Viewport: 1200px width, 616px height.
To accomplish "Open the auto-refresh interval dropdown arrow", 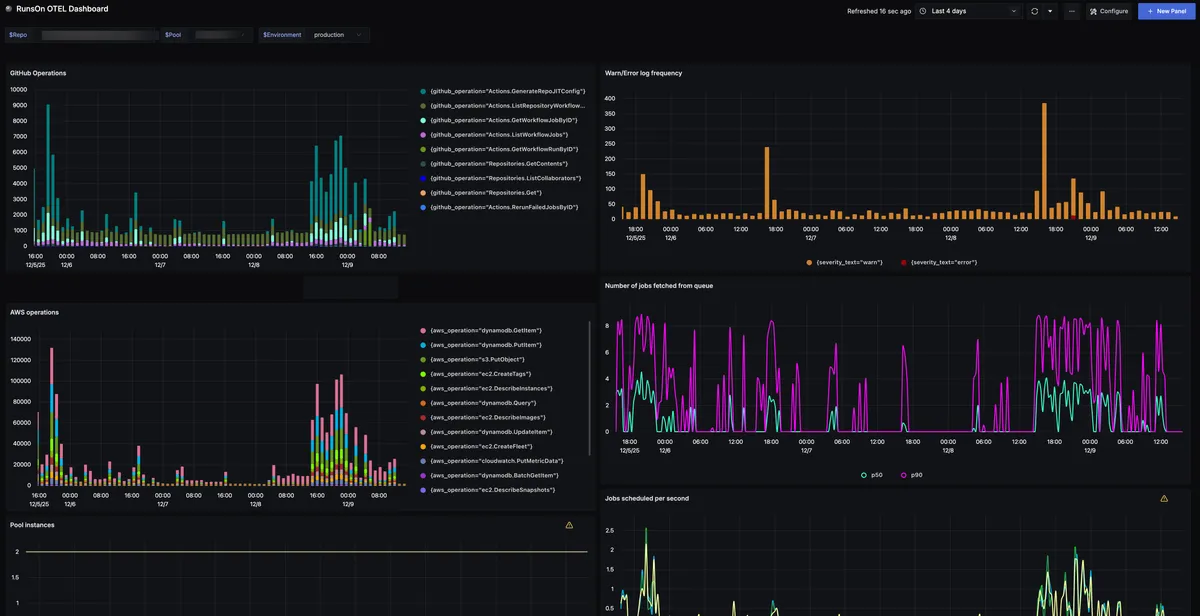I will (x=1050, y=11).
